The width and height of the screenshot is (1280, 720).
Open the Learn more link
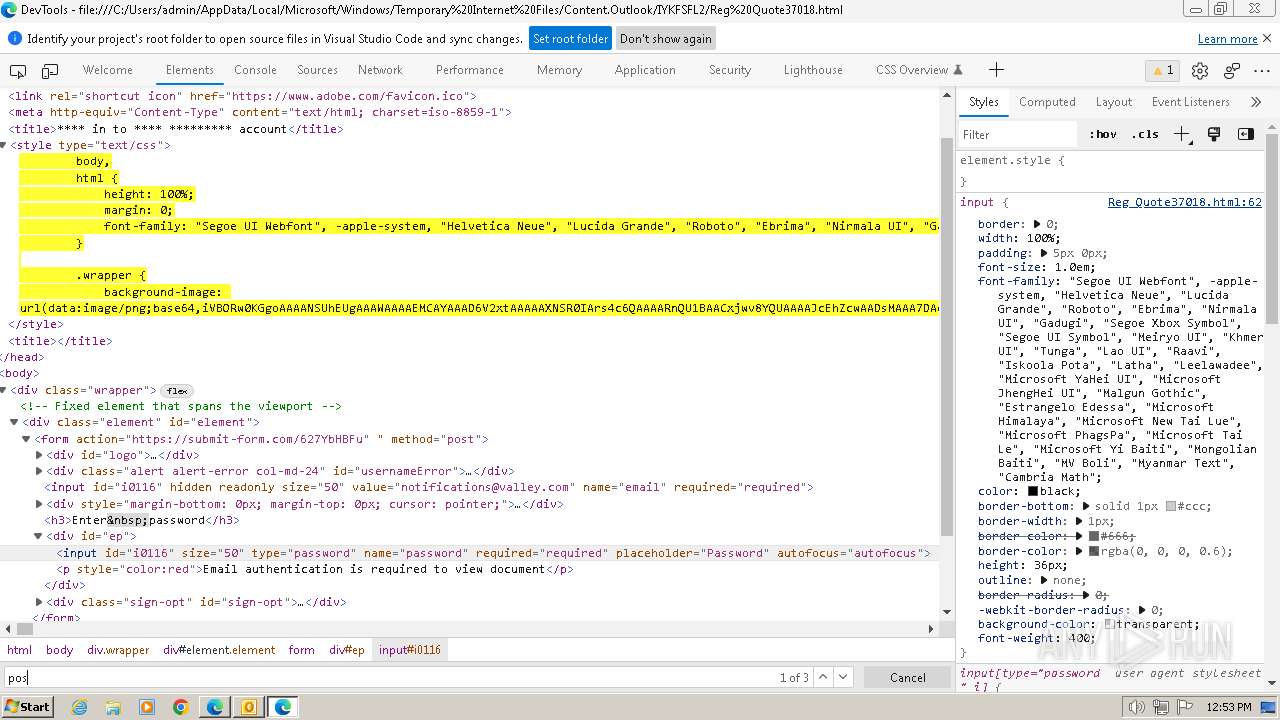[1227, 39]
